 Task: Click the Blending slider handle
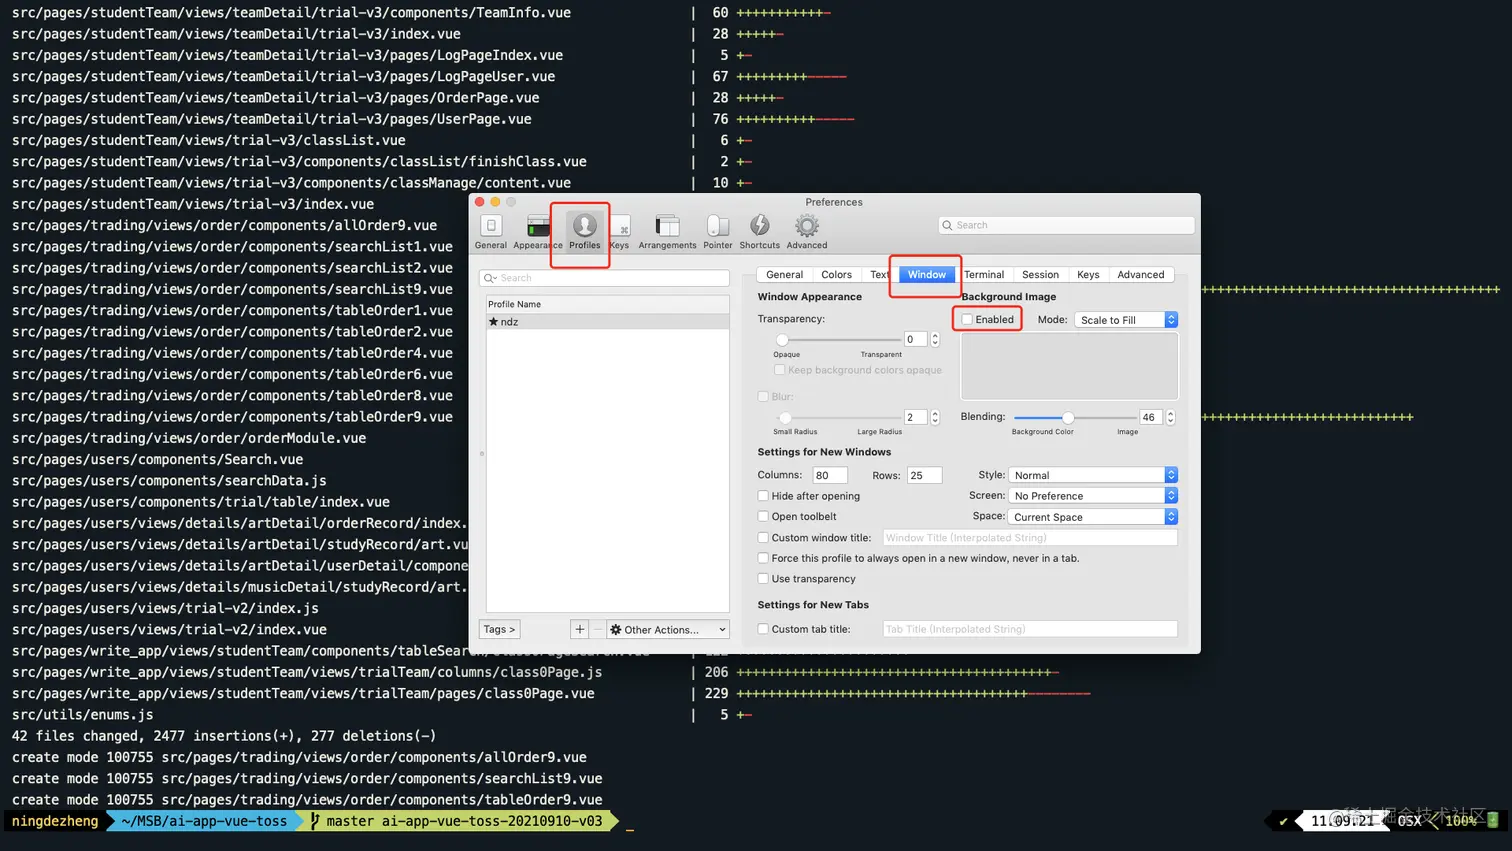[x=1068, y=418]
